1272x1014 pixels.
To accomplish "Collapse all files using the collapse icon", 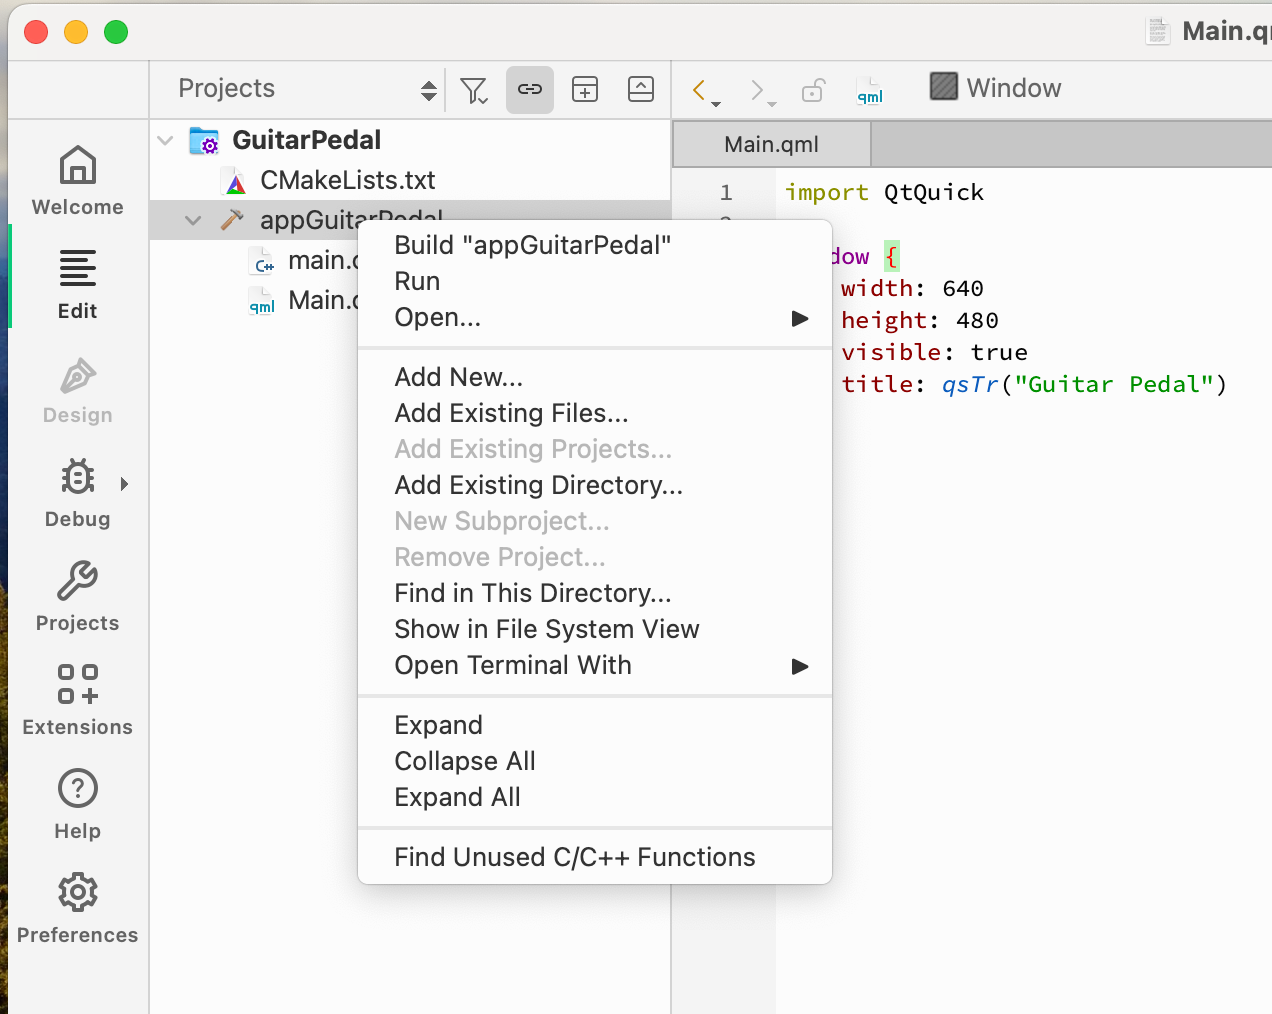I will click(640, 89).
